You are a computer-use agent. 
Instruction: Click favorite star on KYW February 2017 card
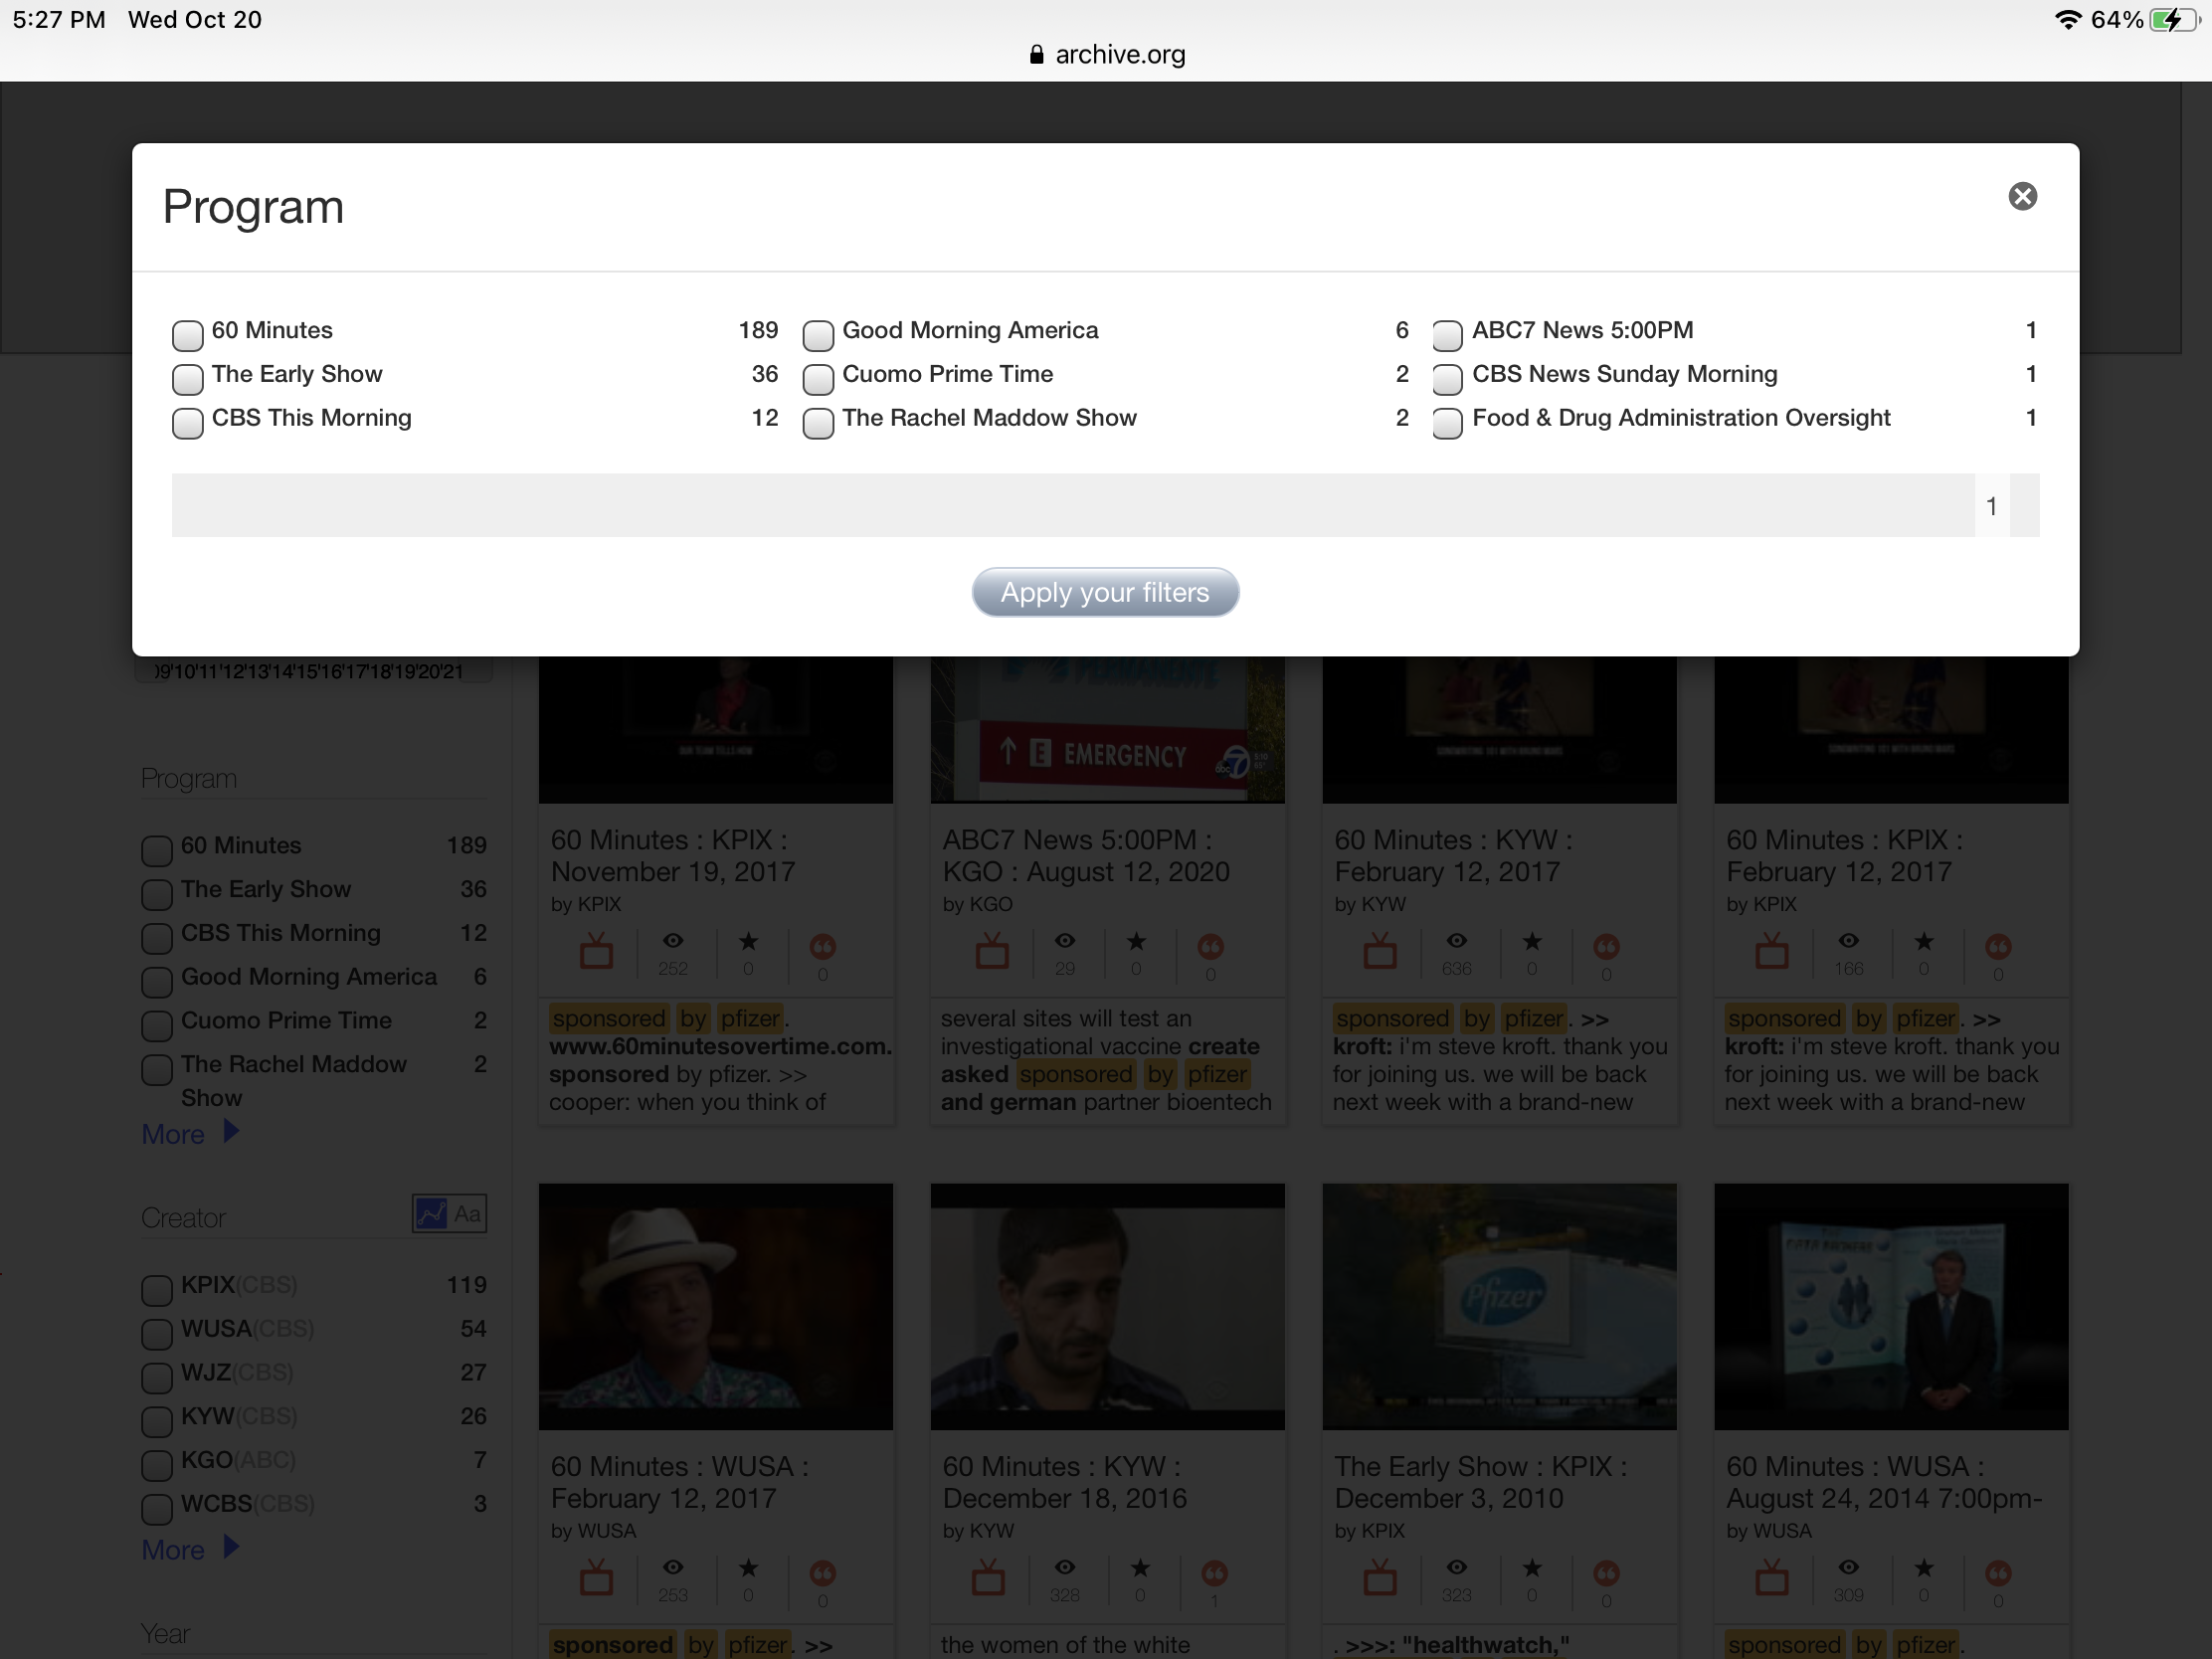point(1532,941)
